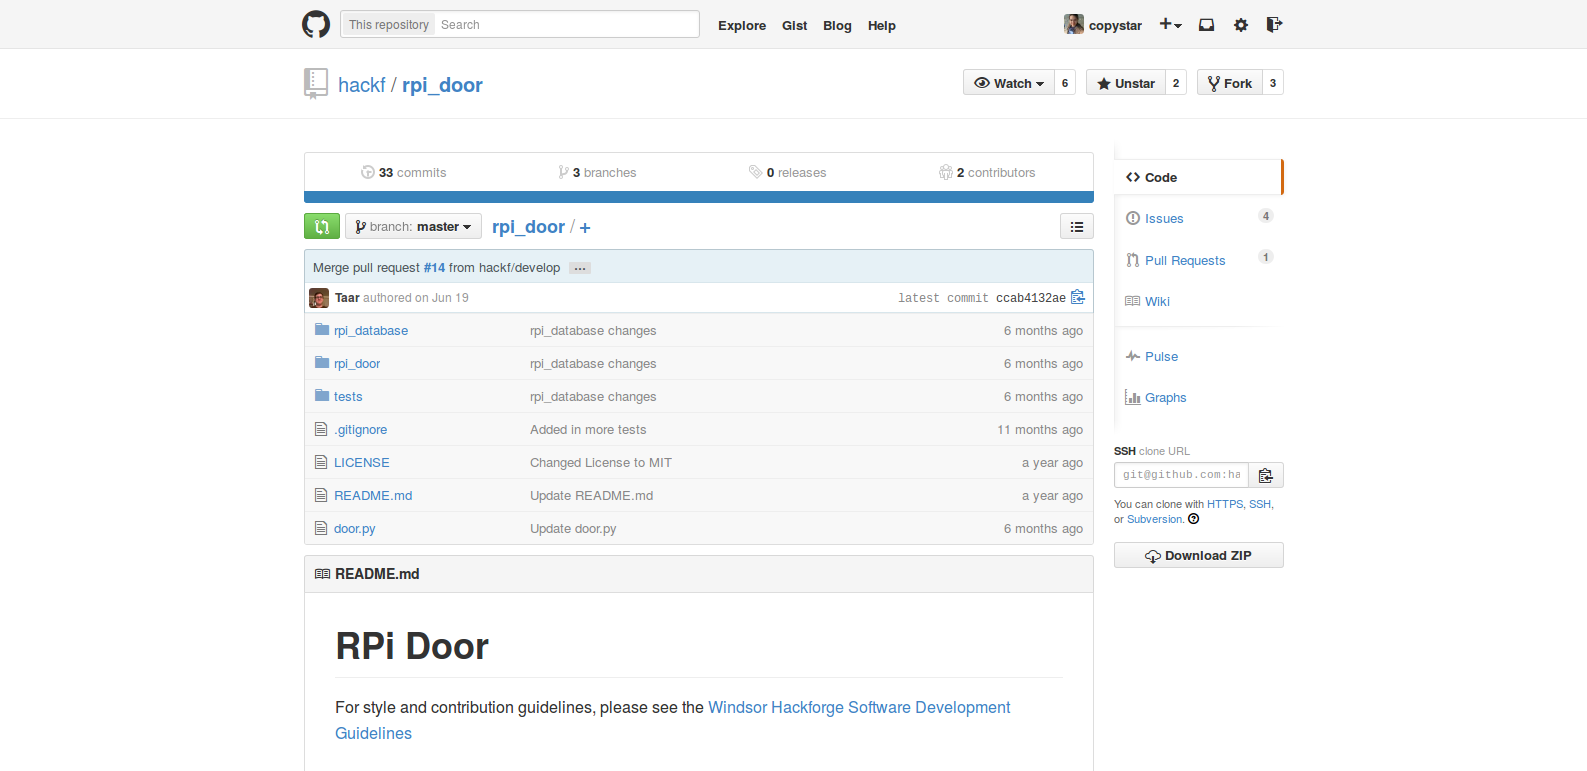This screenshot has height=771, width=1587.
Task: Focus the repository search field
Action: pyautogui.click(x=566, y=24)
